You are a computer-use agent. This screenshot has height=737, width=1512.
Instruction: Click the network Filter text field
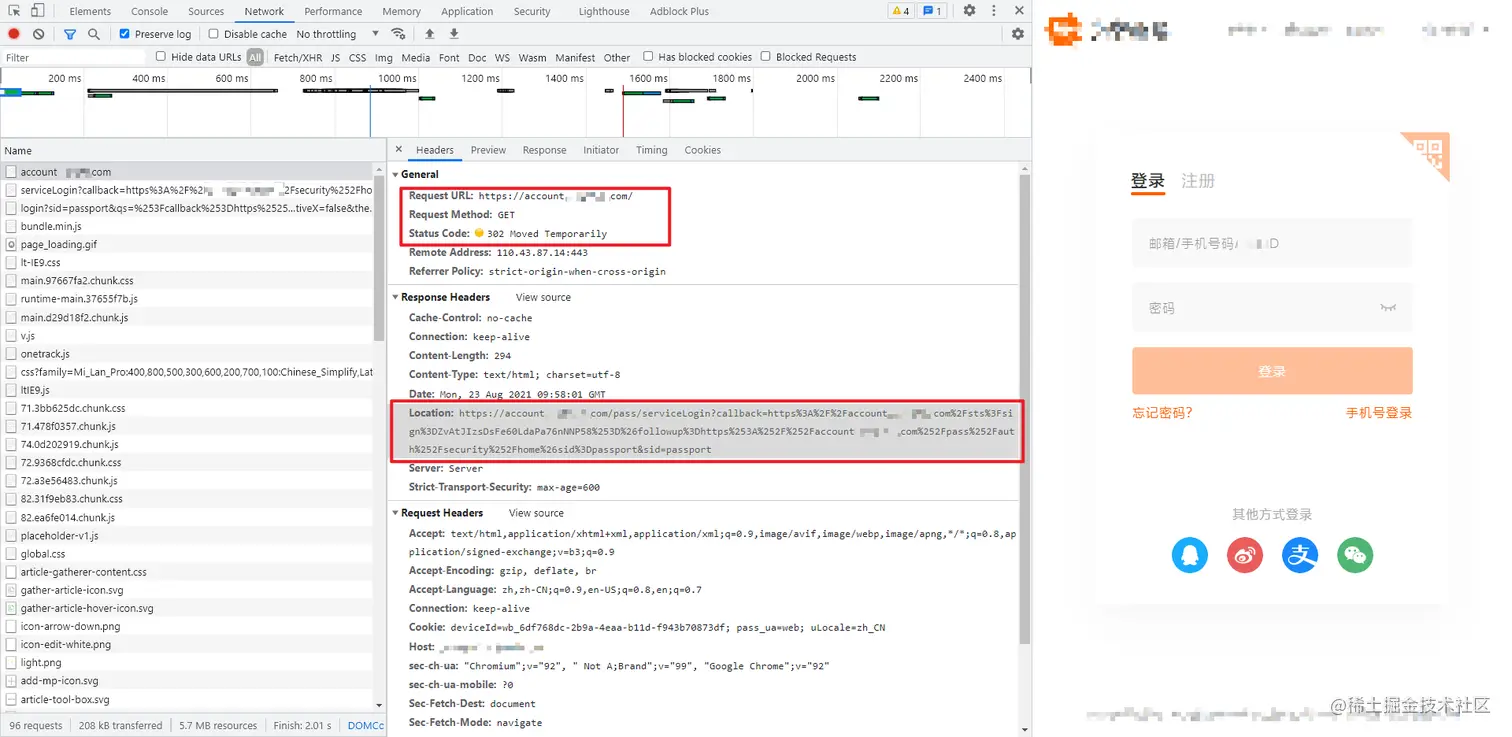(x=74, y=57)
